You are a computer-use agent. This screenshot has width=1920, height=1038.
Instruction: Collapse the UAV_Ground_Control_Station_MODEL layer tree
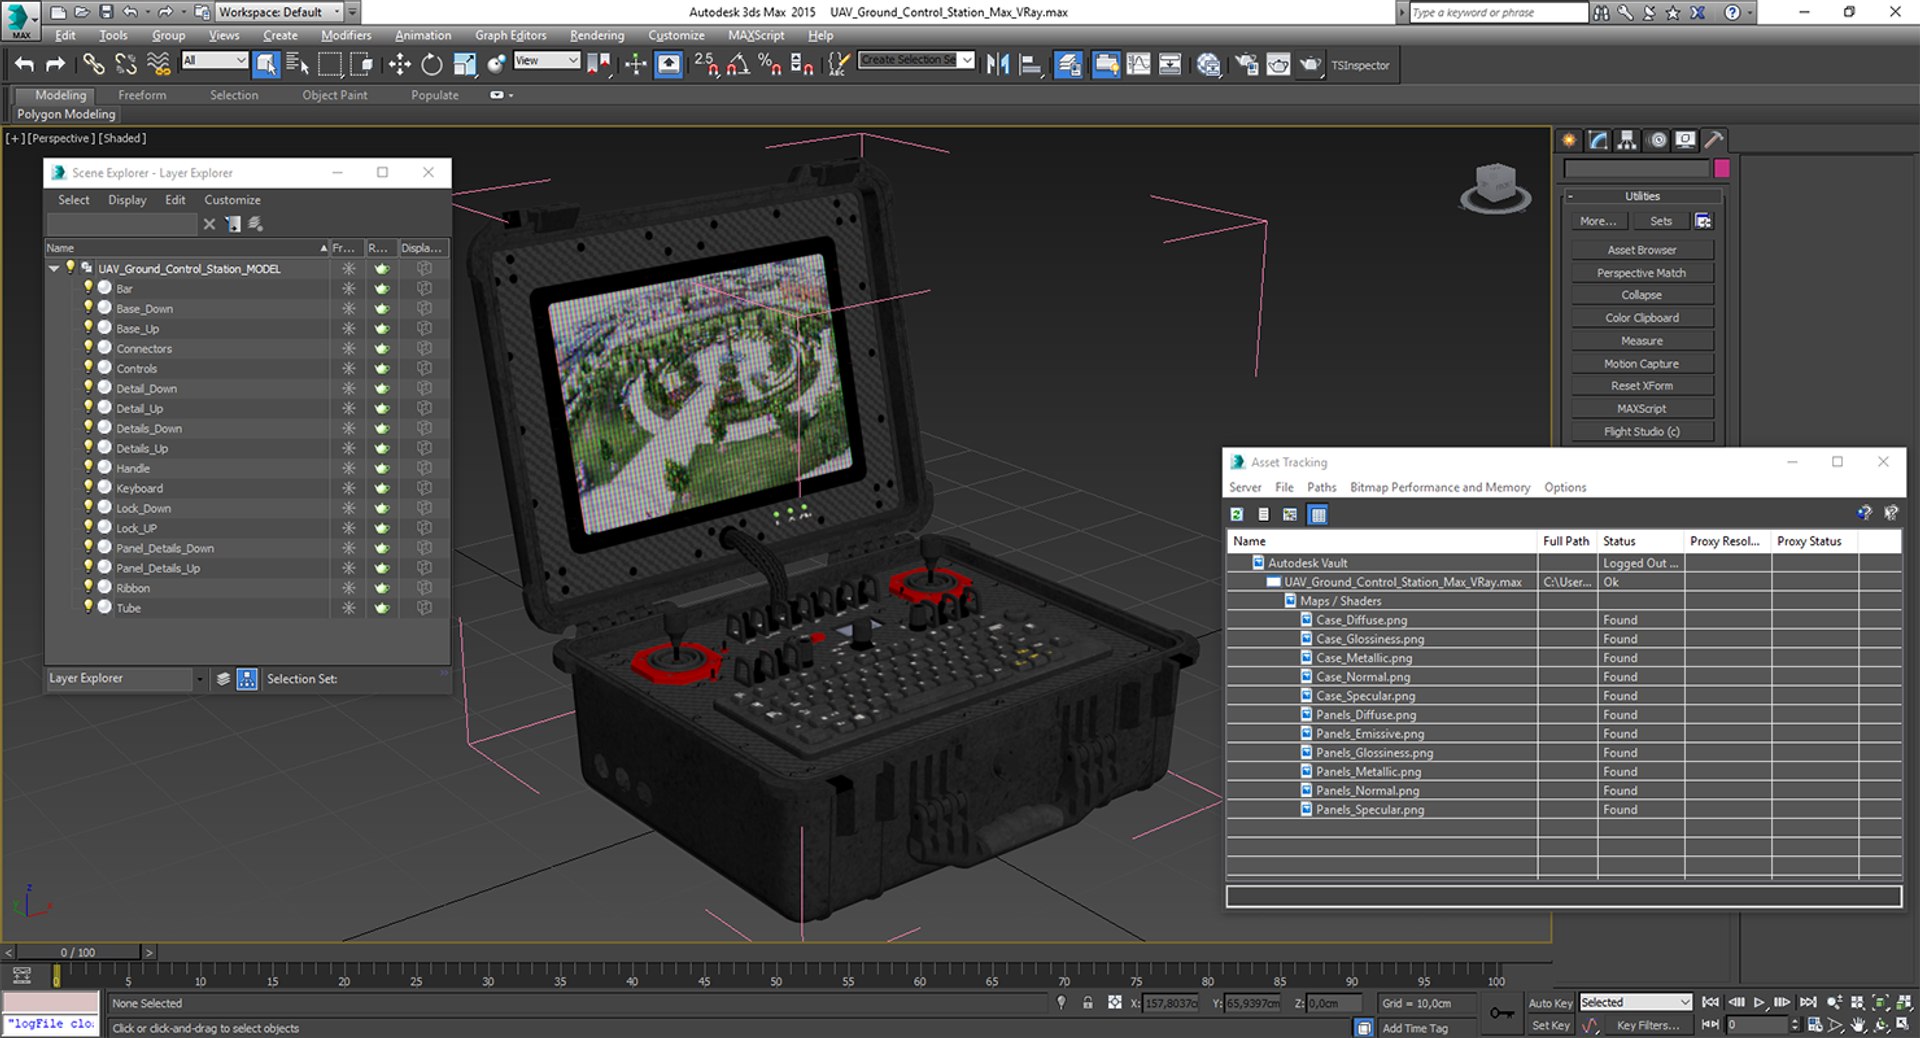pyautogui.click(x=54, y=268)
